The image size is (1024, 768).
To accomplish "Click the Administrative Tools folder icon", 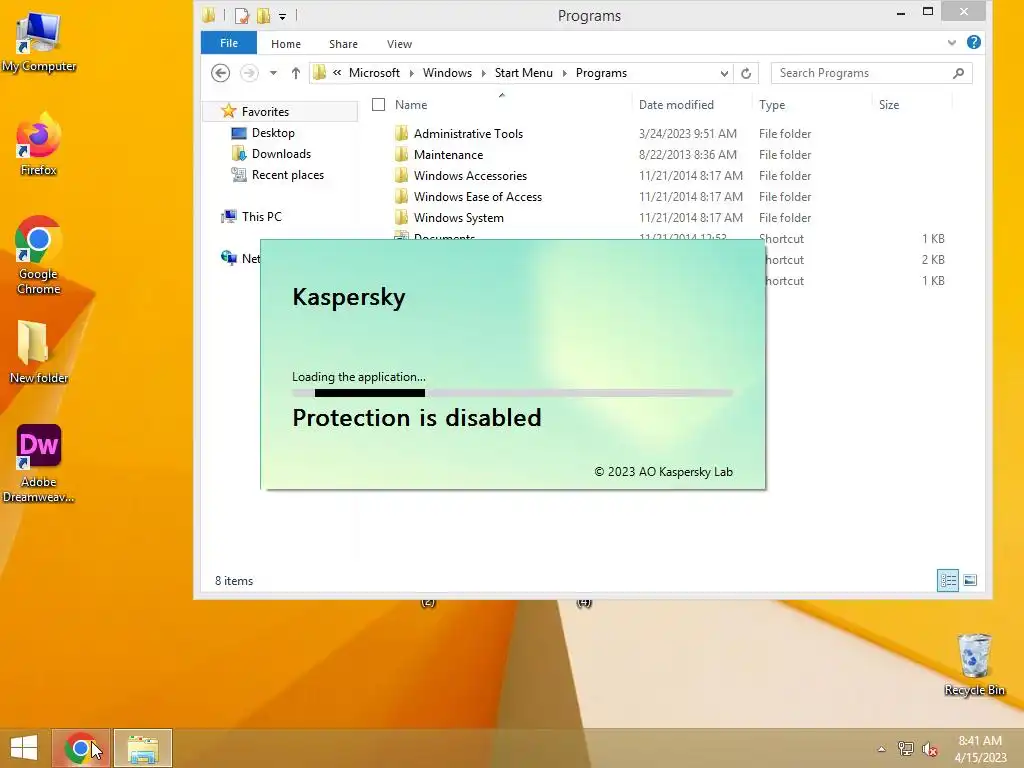I will (x=402, y=134).
